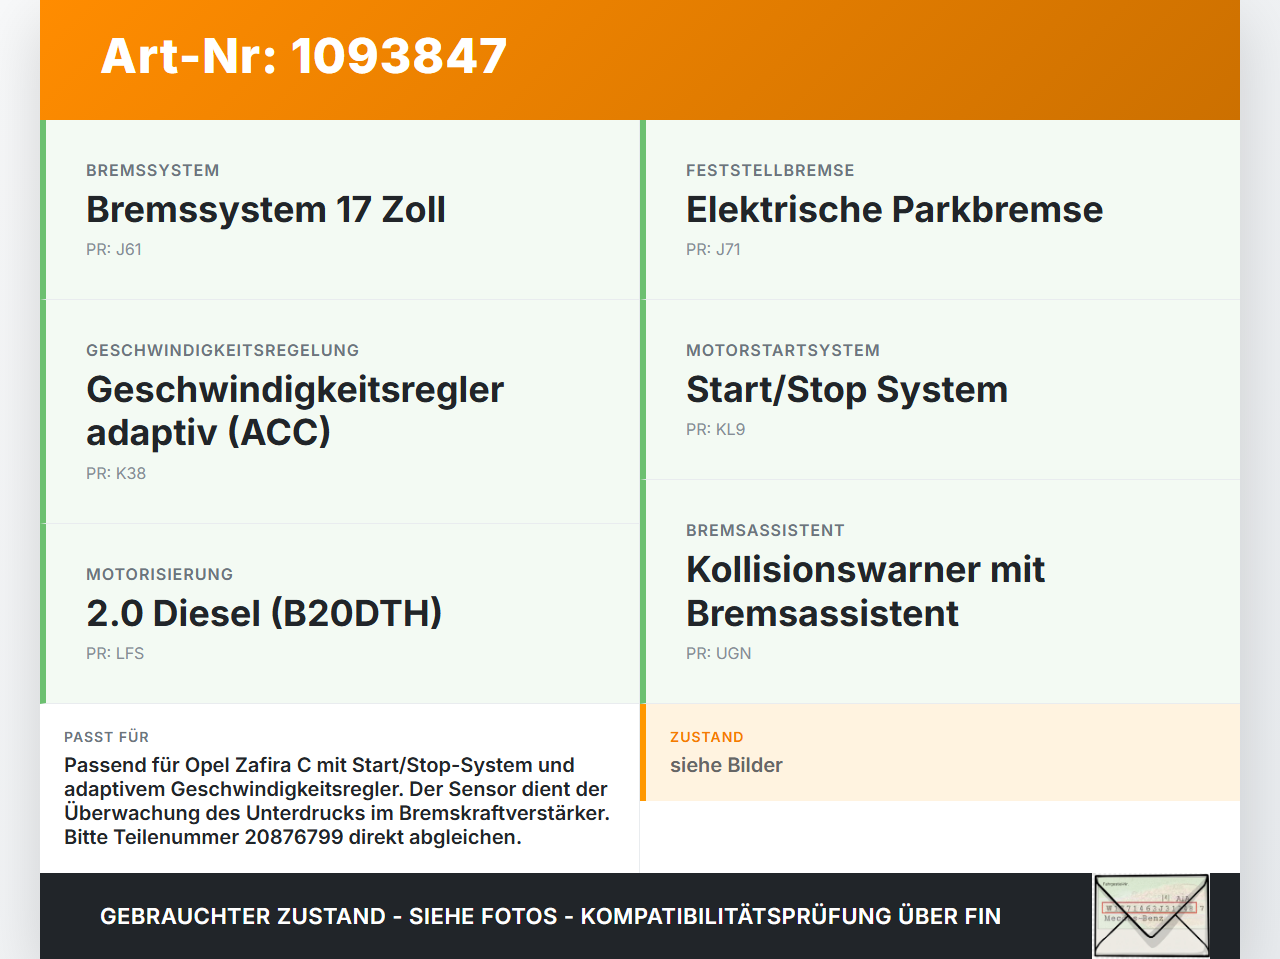Viewport: 1280px width, 959px height.
Task: Select "Kollisionswarner mit Bremsassistent" value
Action: 865,591
